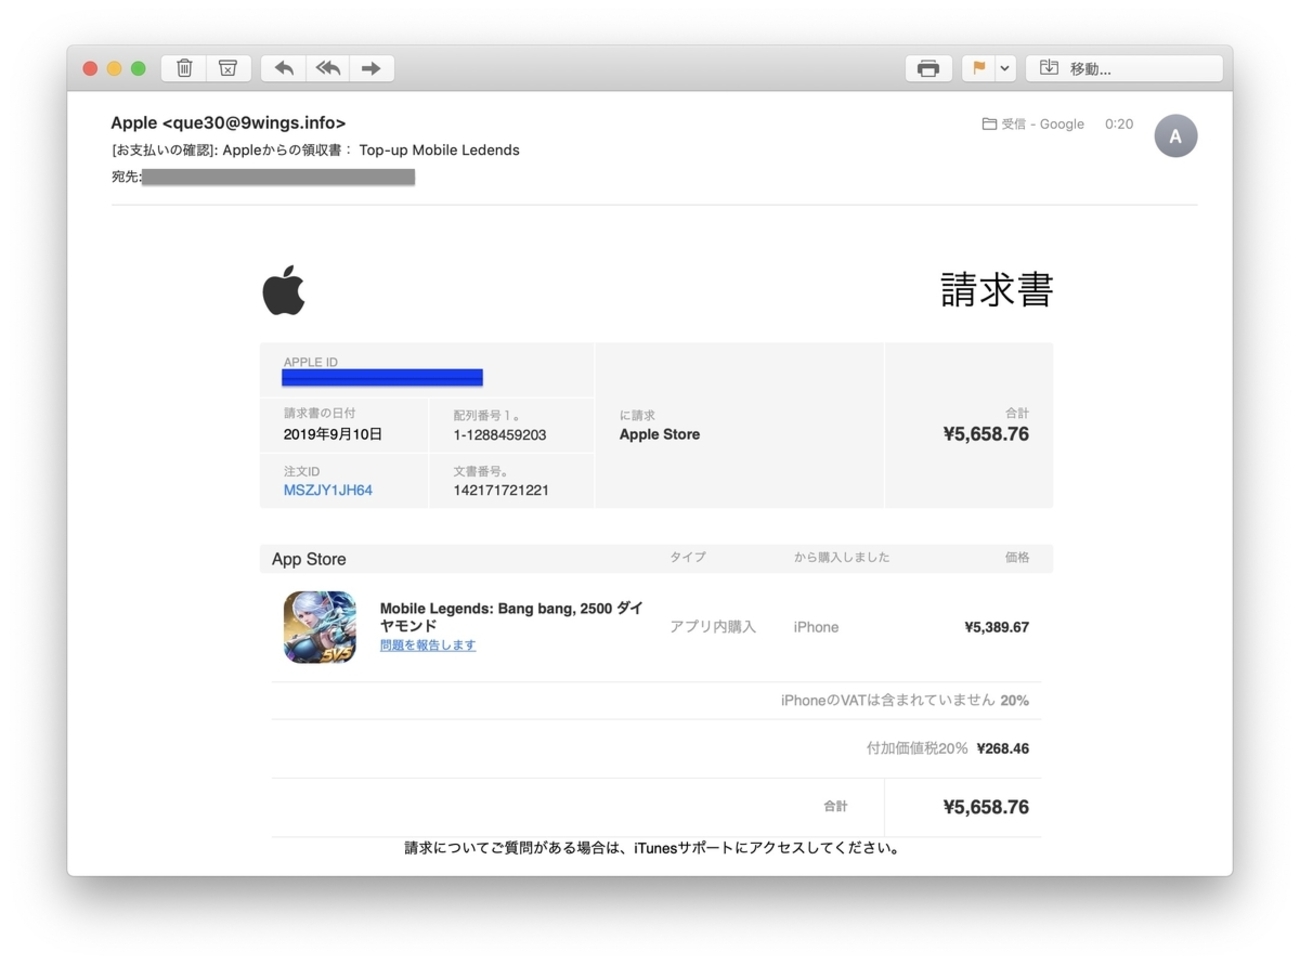Click the sequence number 1-1288459203
This screenshot has height=965, width=1300.
coord(500,435)
